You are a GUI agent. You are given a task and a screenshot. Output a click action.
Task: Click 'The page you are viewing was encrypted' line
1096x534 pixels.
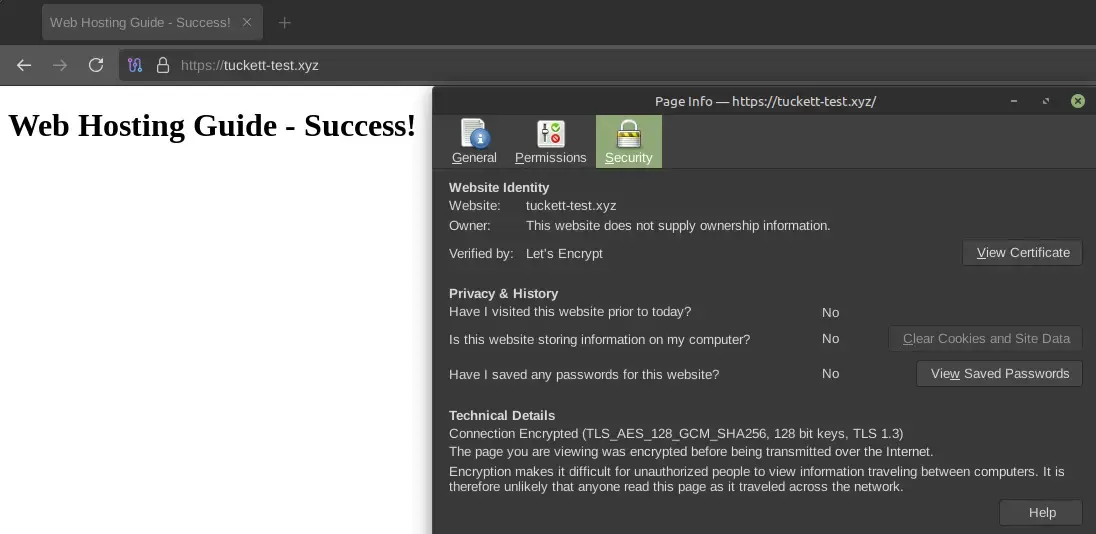[x=691, y=452]
